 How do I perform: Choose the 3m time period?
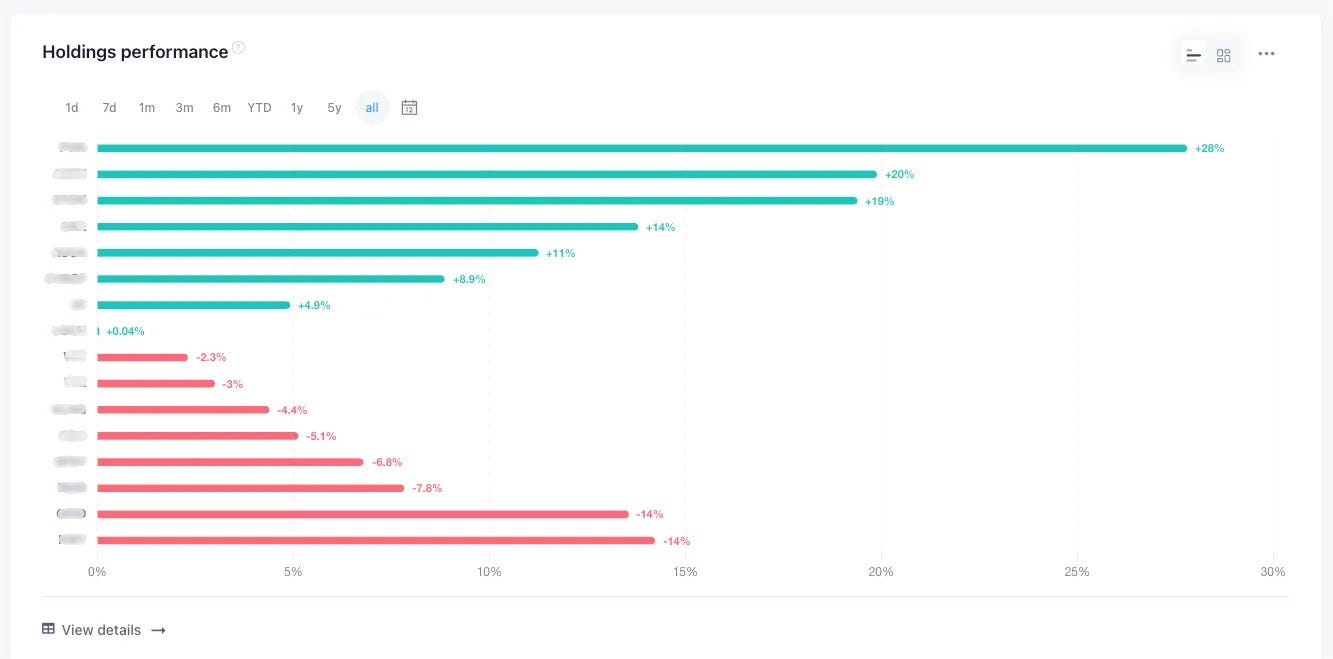coord(184,108)
